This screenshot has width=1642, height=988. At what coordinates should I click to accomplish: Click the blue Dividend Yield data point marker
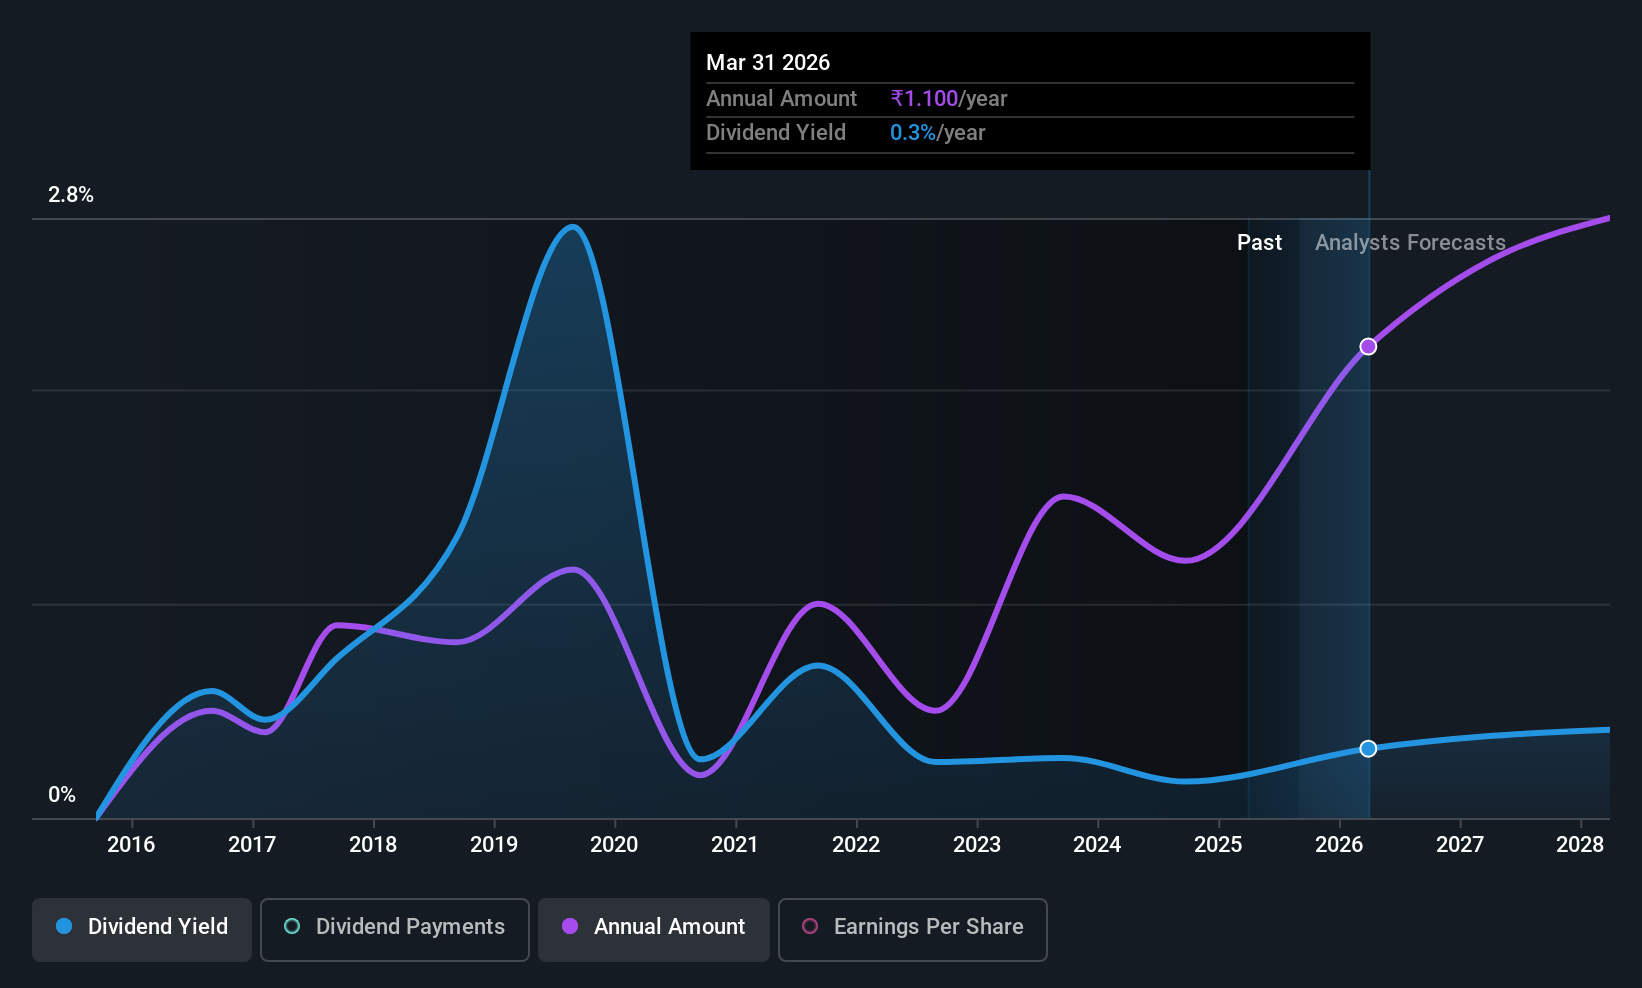pyautogui.click(x=1368, y=749)
